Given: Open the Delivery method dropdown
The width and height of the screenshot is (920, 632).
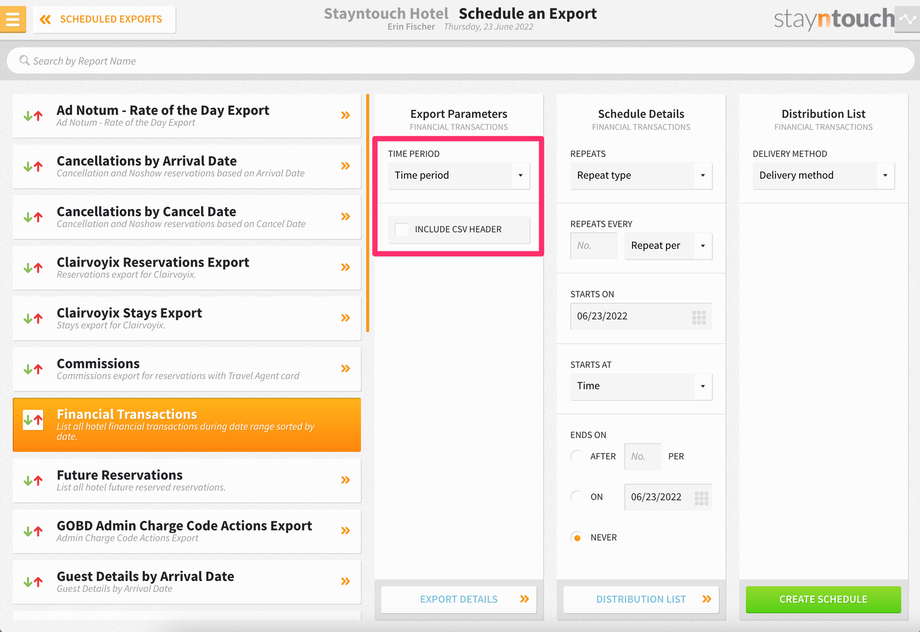Looking at the screenshot, I should coord(824,175).
